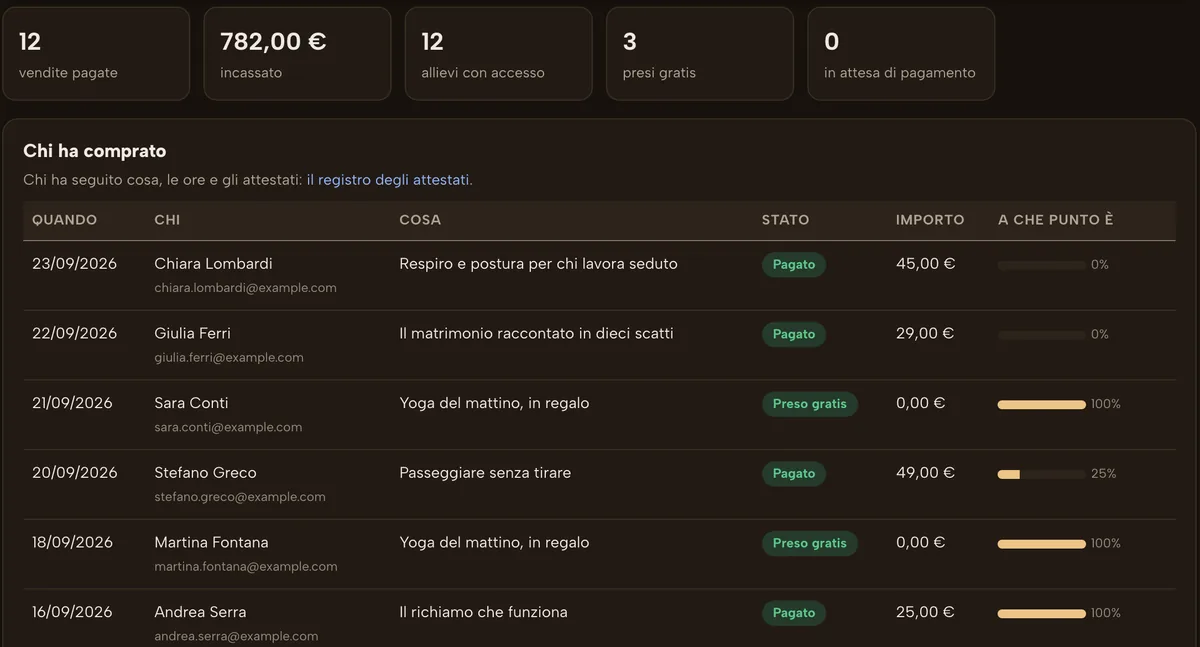The image size is (1200, 647).
Task: Select the 'allievi con accesso' card
Action: pyautogui.click(x=499, y=54)
